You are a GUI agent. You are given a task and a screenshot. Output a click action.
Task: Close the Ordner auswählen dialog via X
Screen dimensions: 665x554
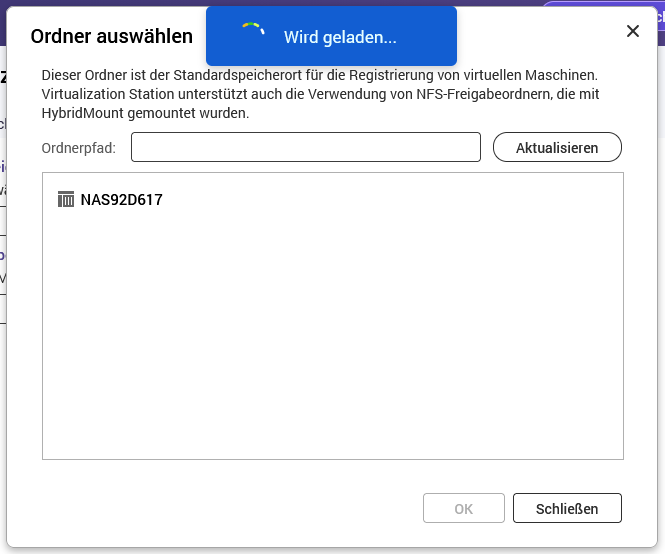(x=632, y=31)
